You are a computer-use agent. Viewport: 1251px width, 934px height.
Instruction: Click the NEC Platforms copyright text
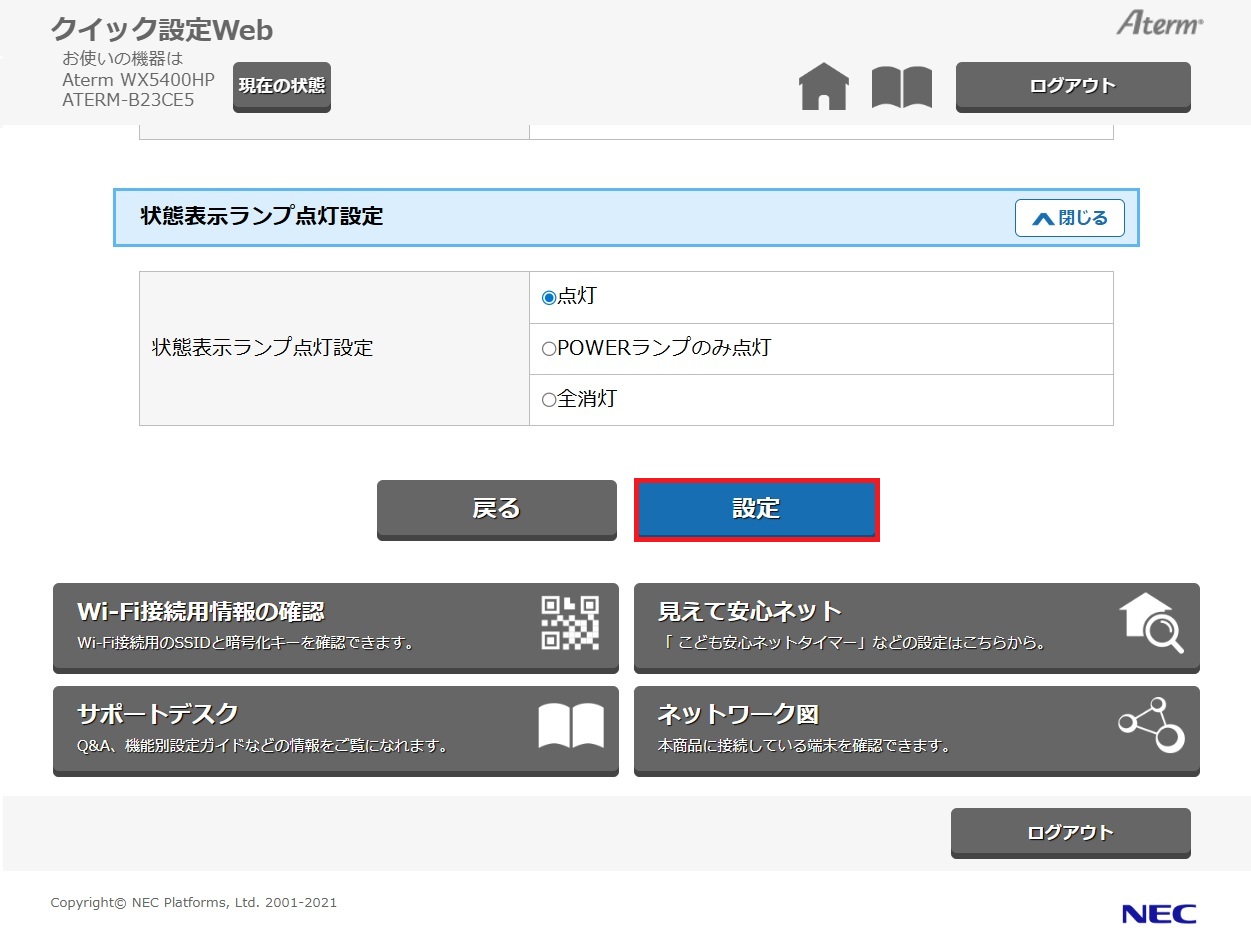coord(194,903)
